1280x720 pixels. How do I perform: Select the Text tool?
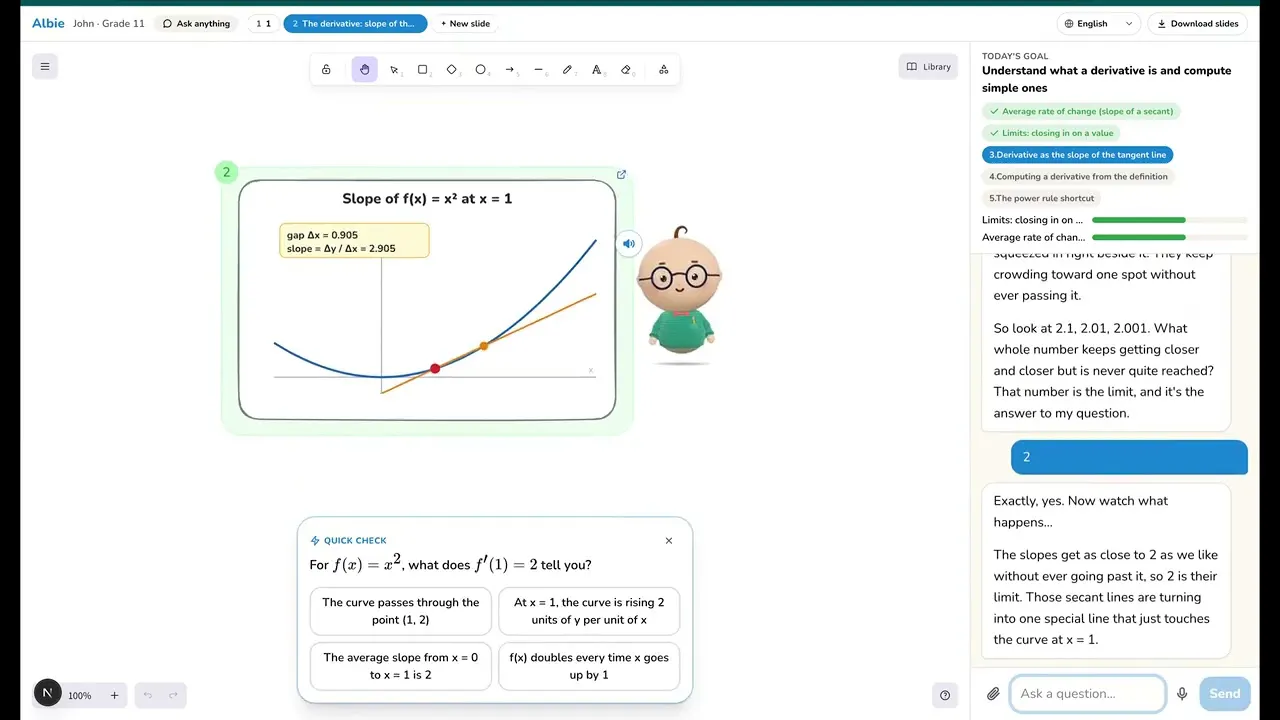pos(597,70)
